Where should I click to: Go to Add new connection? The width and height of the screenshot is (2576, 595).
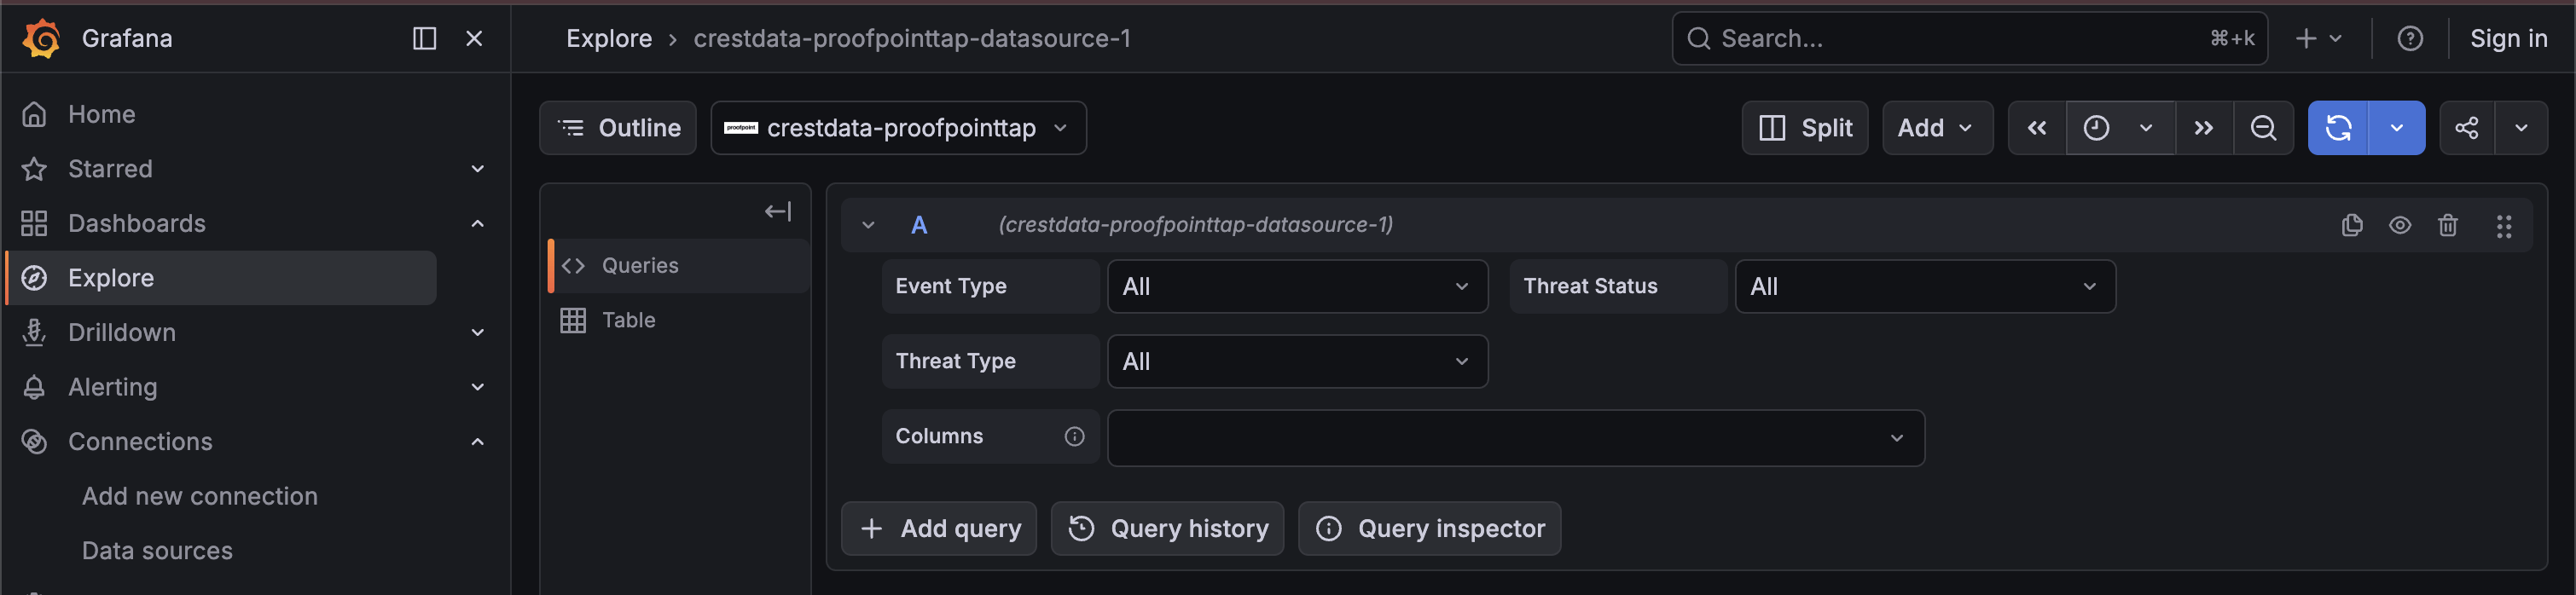(199, 496)
